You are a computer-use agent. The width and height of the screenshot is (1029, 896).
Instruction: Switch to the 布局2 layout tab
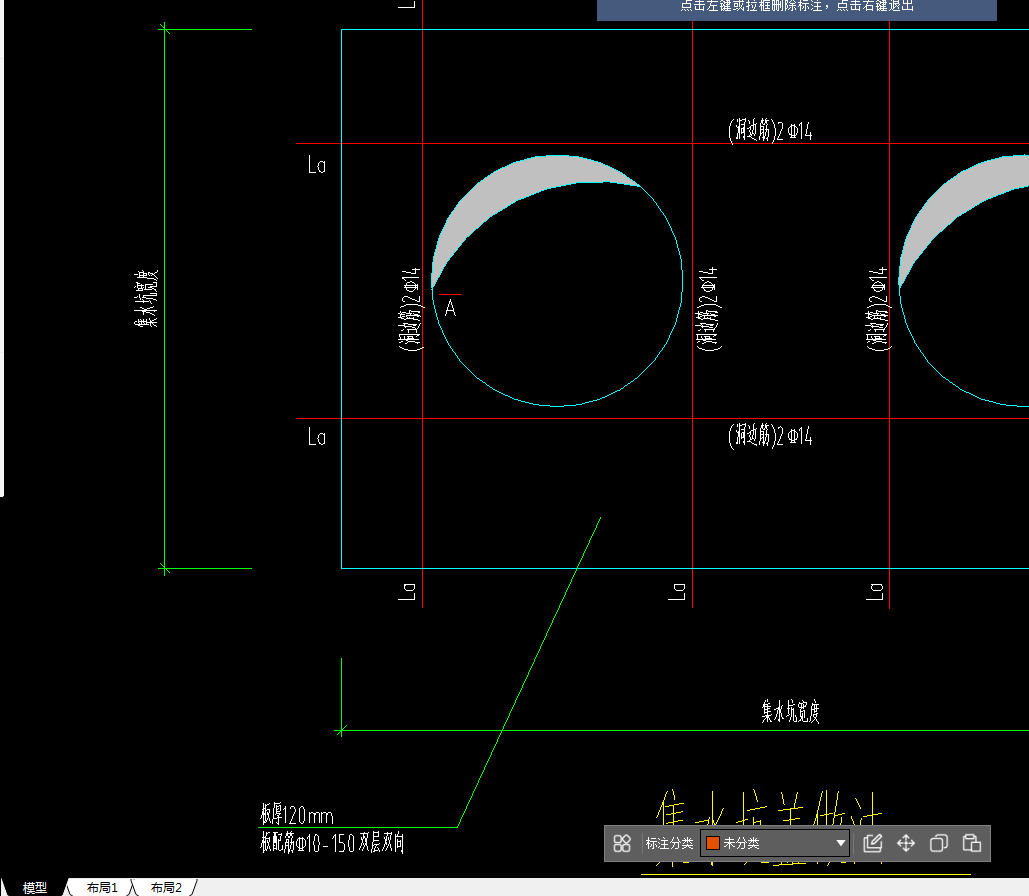coord(166,887)
